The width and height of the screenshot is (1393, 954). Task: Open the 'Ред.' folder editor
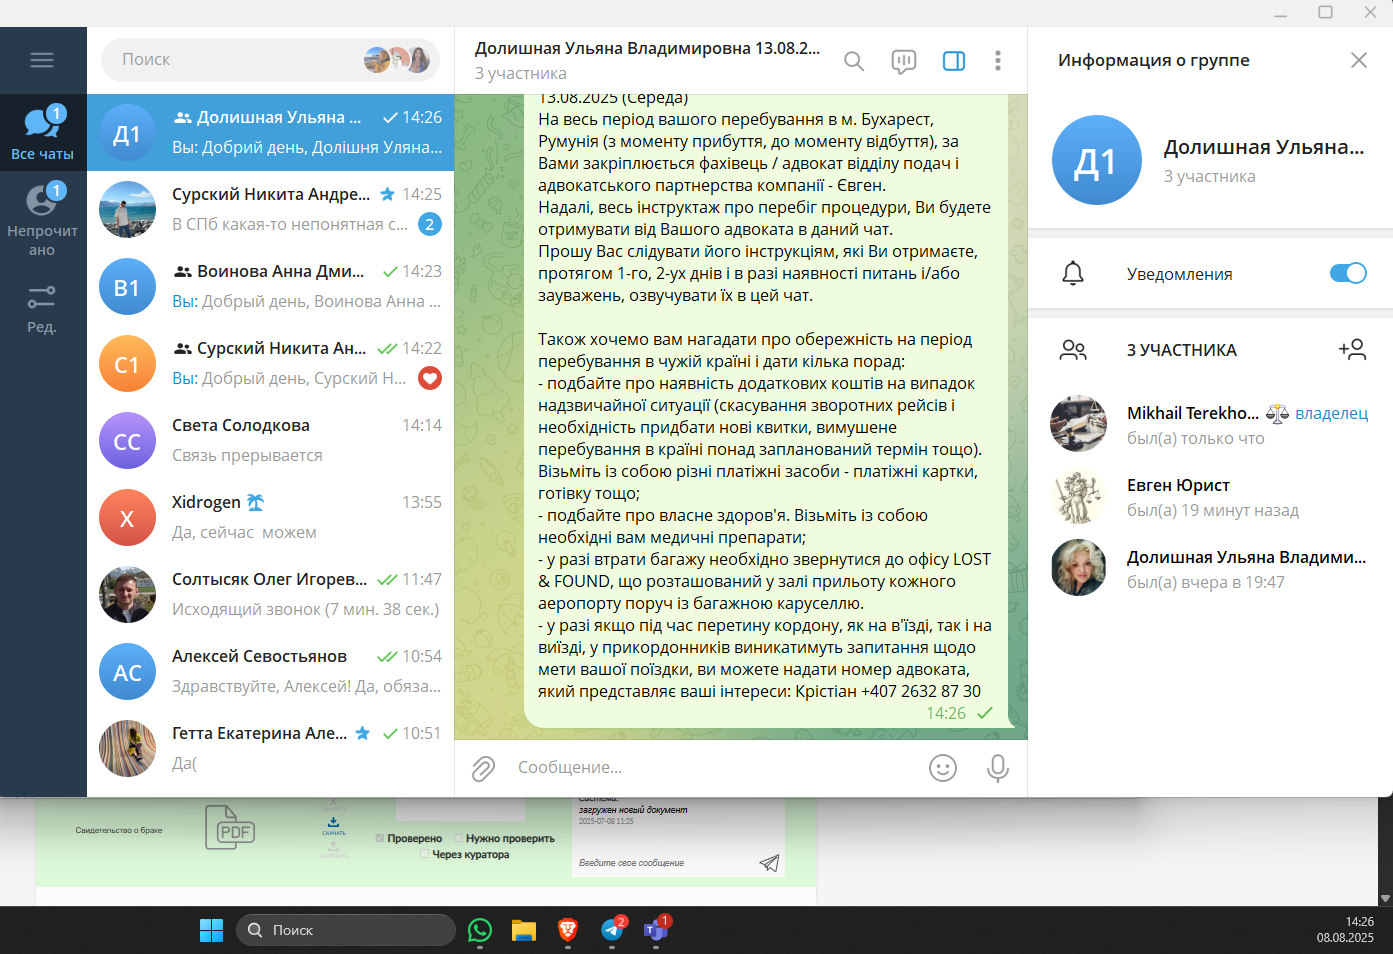pos(42,308)
